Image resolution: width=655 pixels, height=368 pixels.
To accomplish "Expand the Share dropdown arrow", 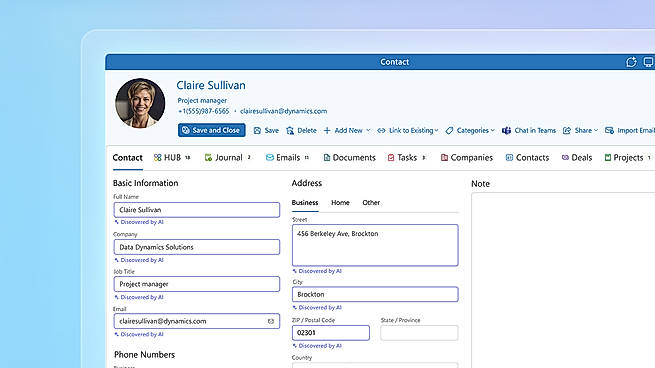I will point(596,131).
